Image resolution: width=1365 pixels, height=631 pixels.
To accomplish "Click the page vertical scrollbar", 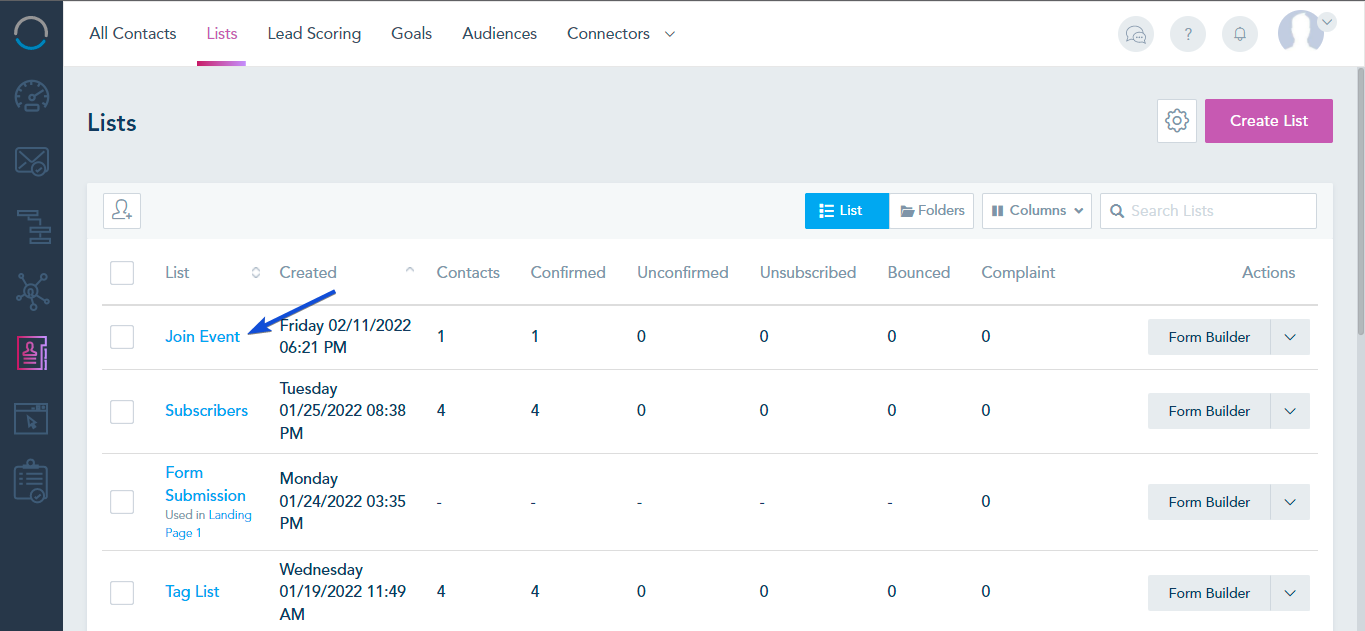I will (1359, 200).
